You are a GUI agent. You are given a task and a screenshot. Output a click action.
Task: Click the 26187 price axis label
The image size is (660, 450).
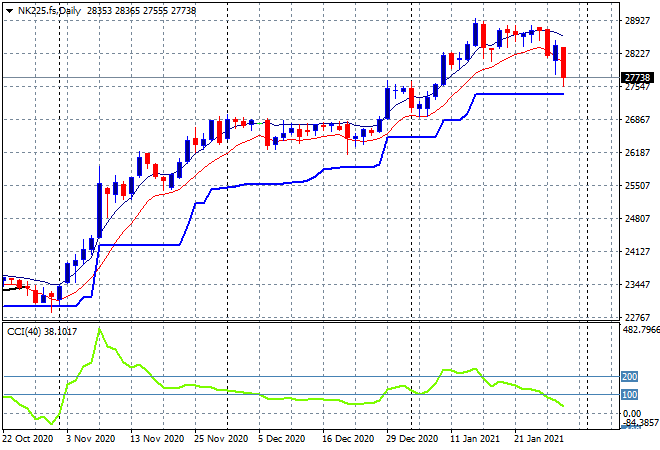[x=637, y=152]
